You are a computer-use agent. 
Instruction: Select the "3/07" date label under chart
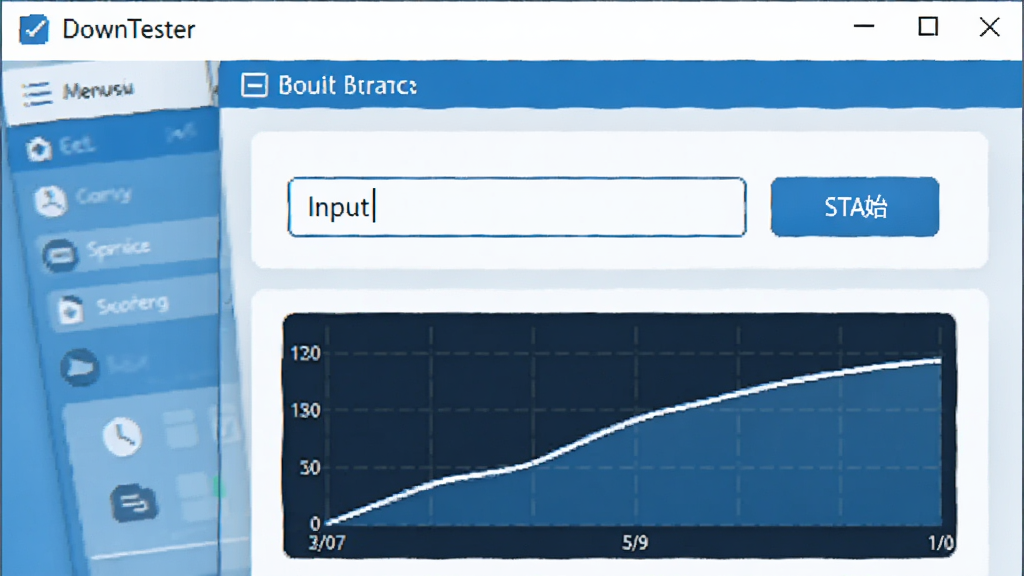coord(327,543)
